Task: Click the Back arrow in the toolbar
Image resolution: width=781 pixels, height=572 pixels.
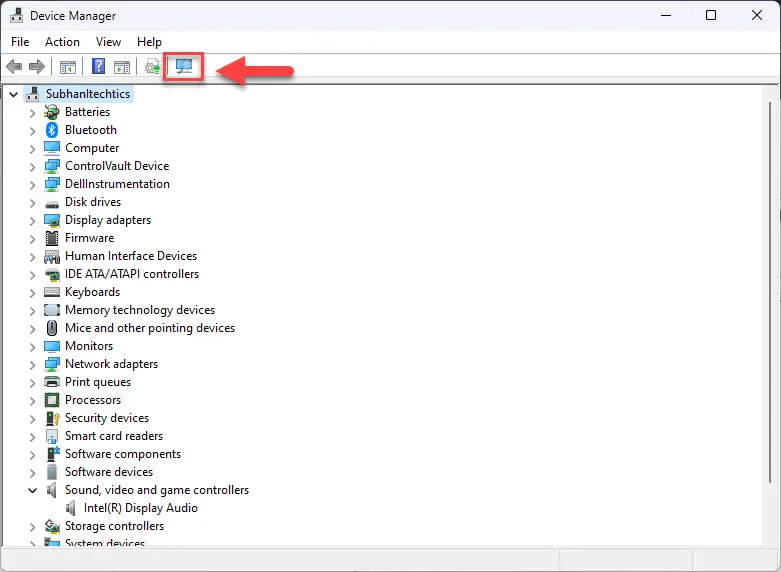Action: pos(14,66)
